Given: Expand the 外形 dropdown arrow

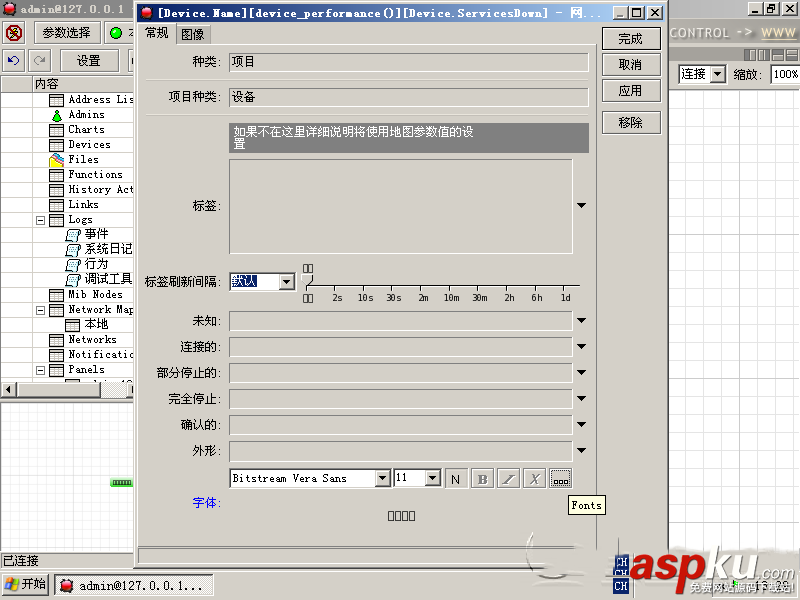Looking at the screenshot, I should (582, 451).
